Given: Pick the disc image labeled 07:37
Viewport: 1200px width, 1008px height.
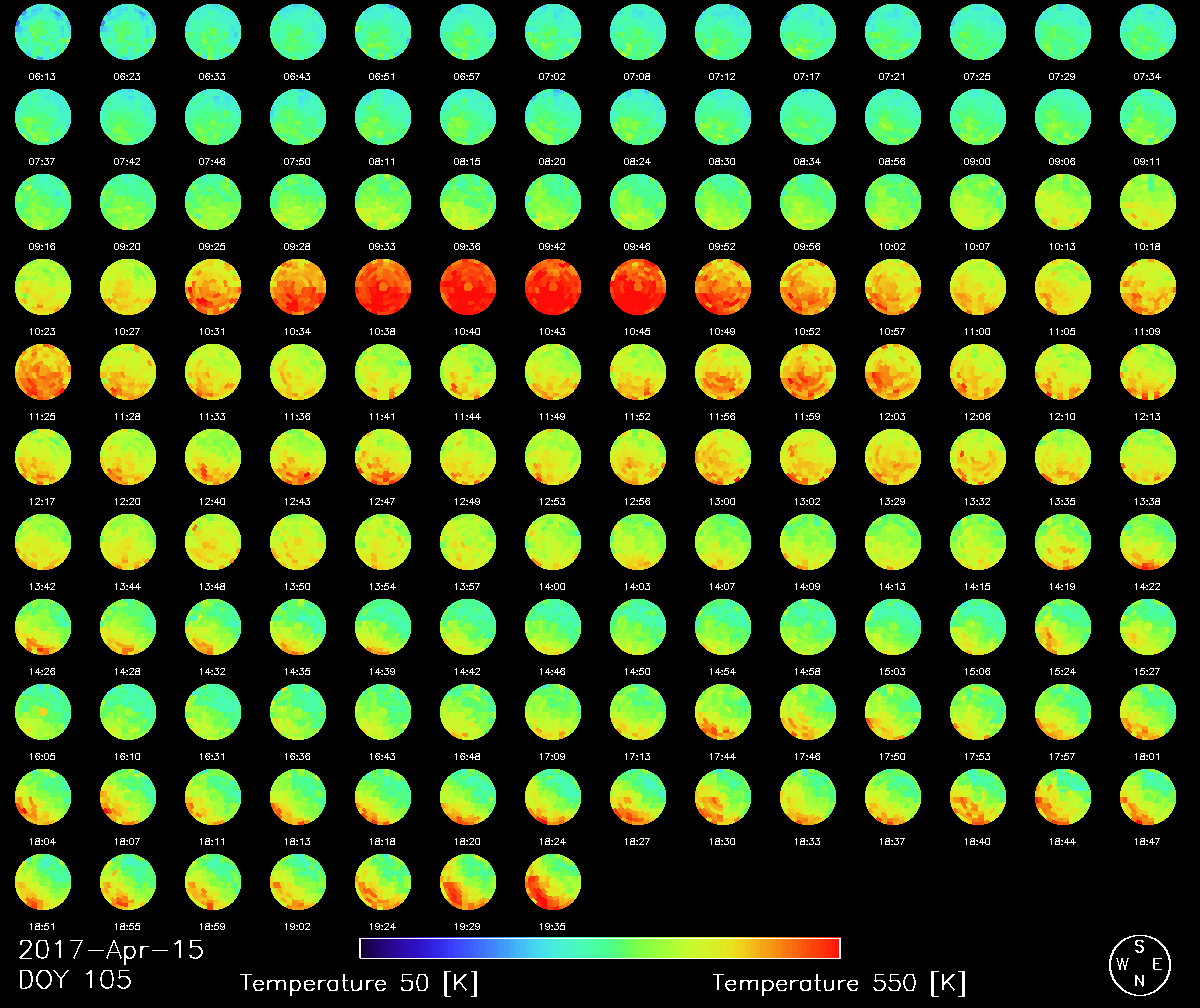Looking at the screenshot, I should [43, 117].
